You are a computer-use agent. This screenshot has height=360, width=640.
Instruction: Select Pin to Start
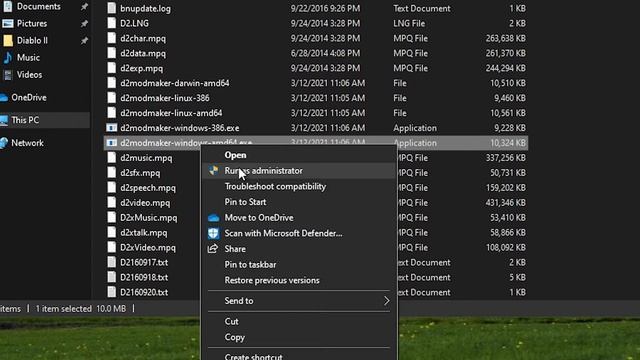point(245,202)
